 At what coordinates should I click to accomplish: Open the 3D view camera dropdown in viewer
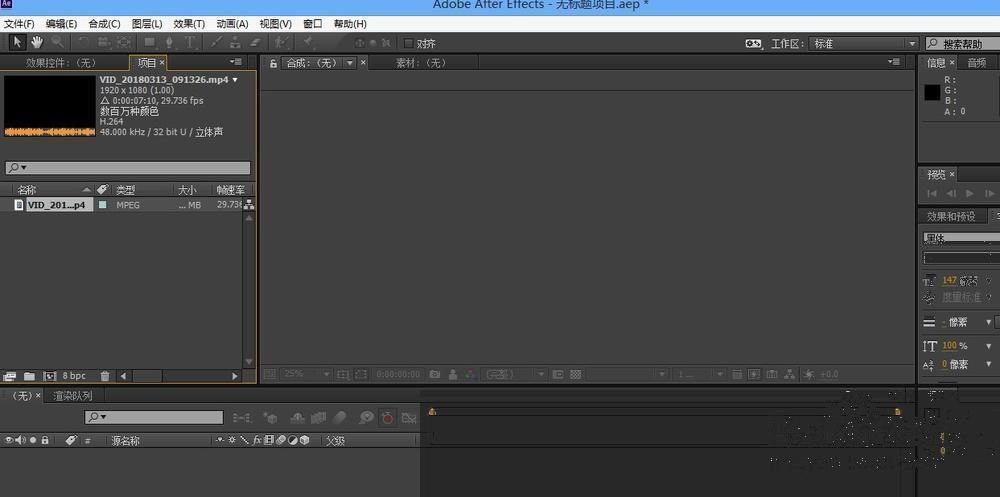(x=628, y=374)
